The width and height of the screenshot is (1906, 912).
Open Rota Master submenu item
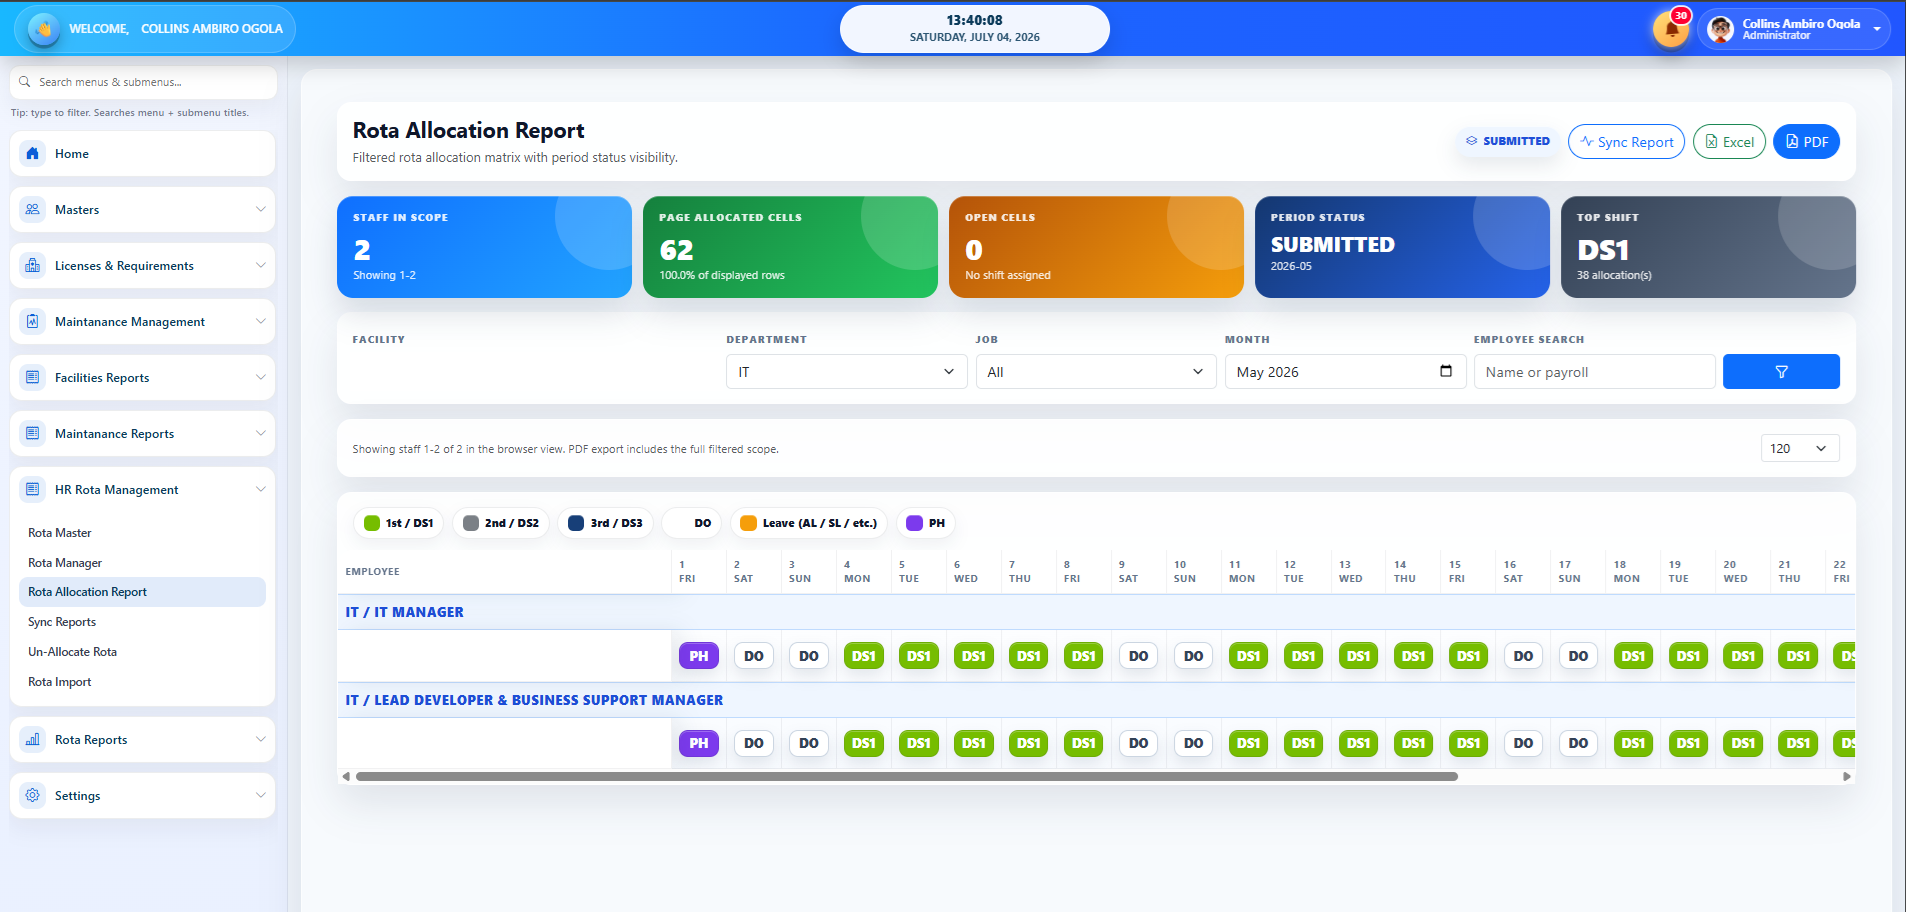pos(60,533)
